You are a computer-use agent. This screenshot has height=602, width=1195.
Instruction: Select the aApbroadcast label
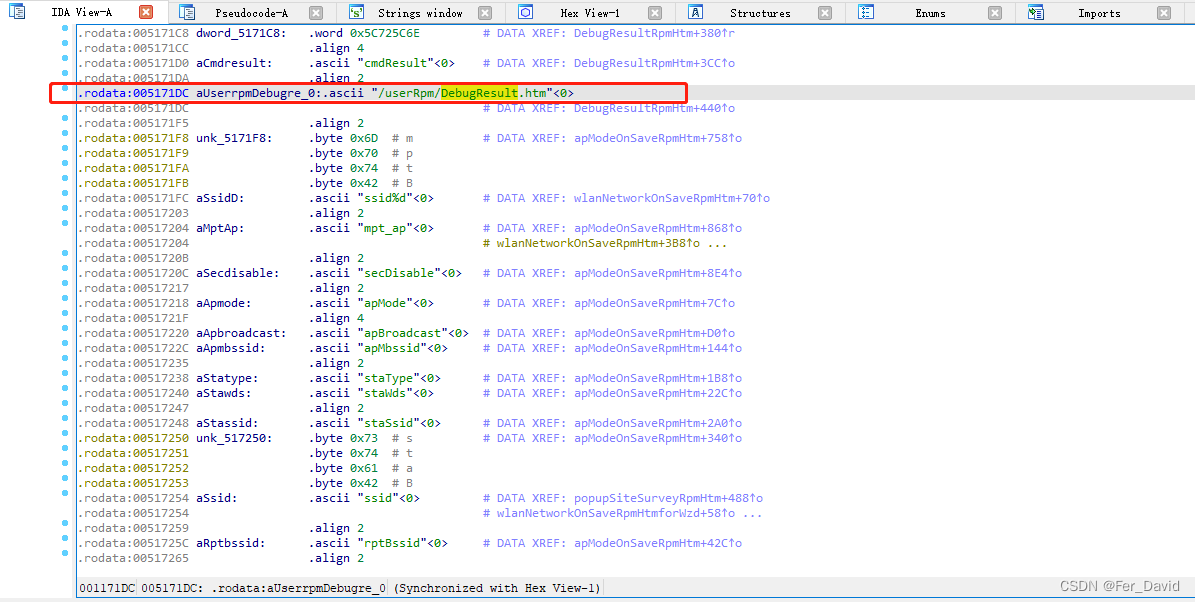pos(241,333)
